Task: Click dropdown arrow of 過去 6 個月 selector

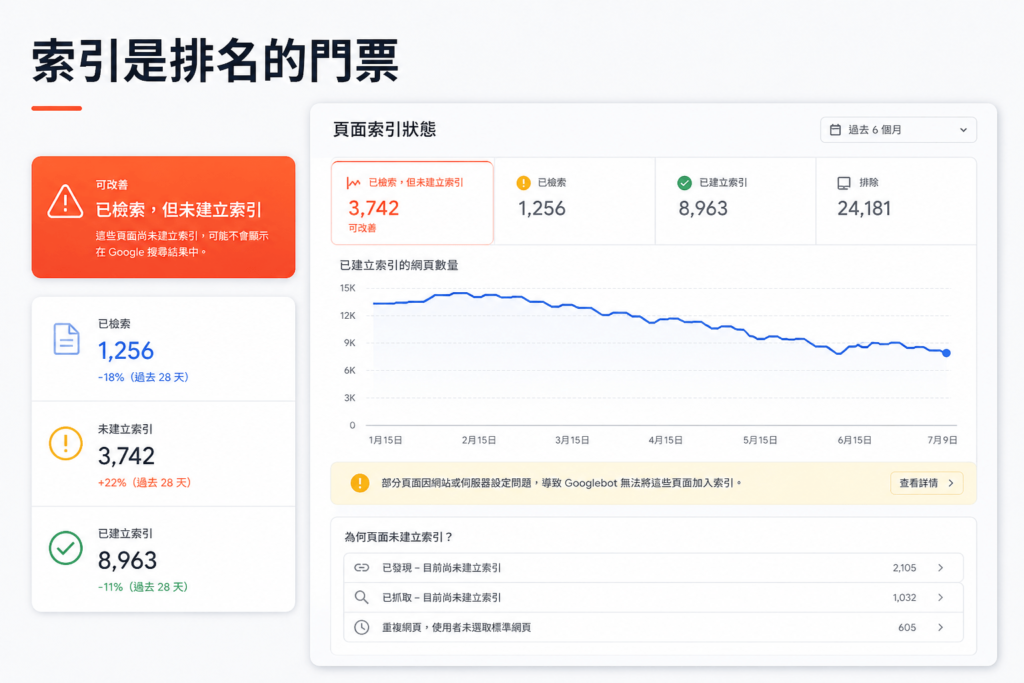Action: (963, 130)
